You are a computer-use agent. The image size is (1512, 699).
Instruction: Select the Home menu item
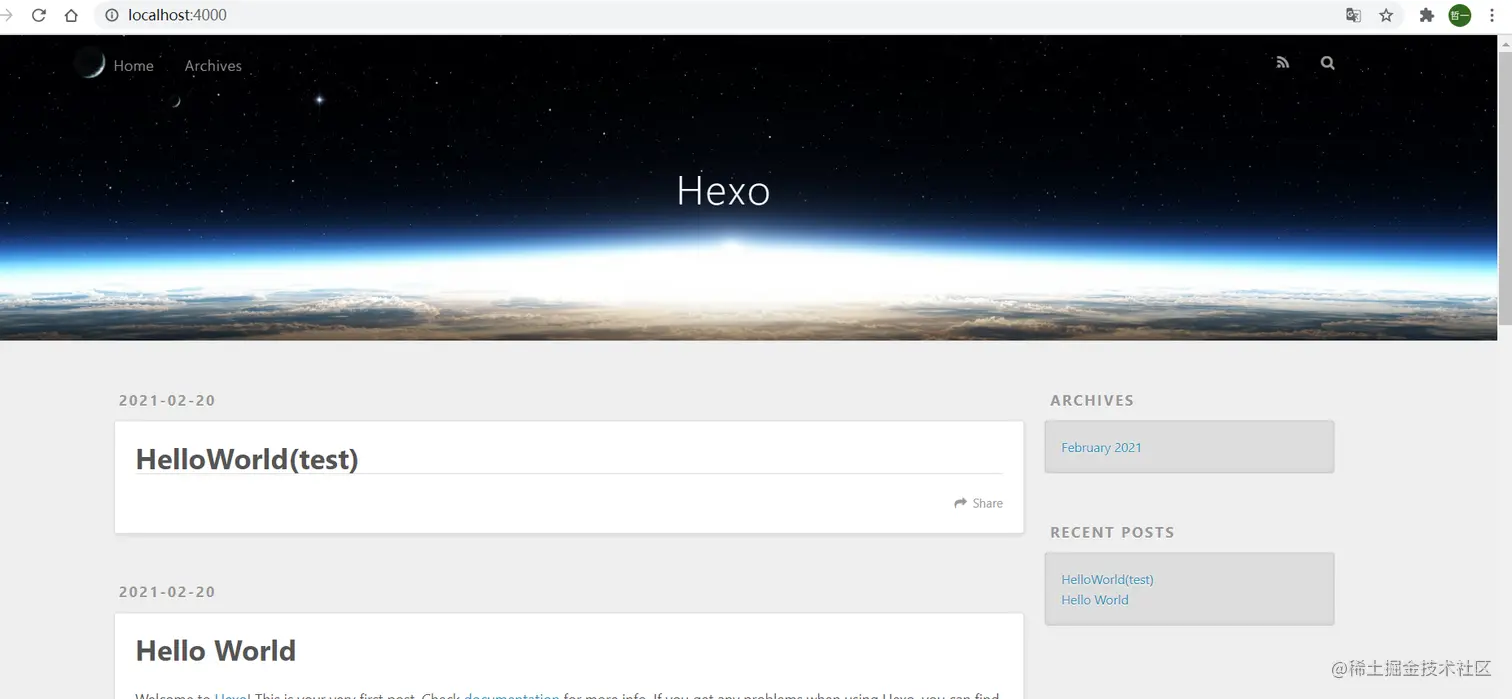click(x=134, y=65)
